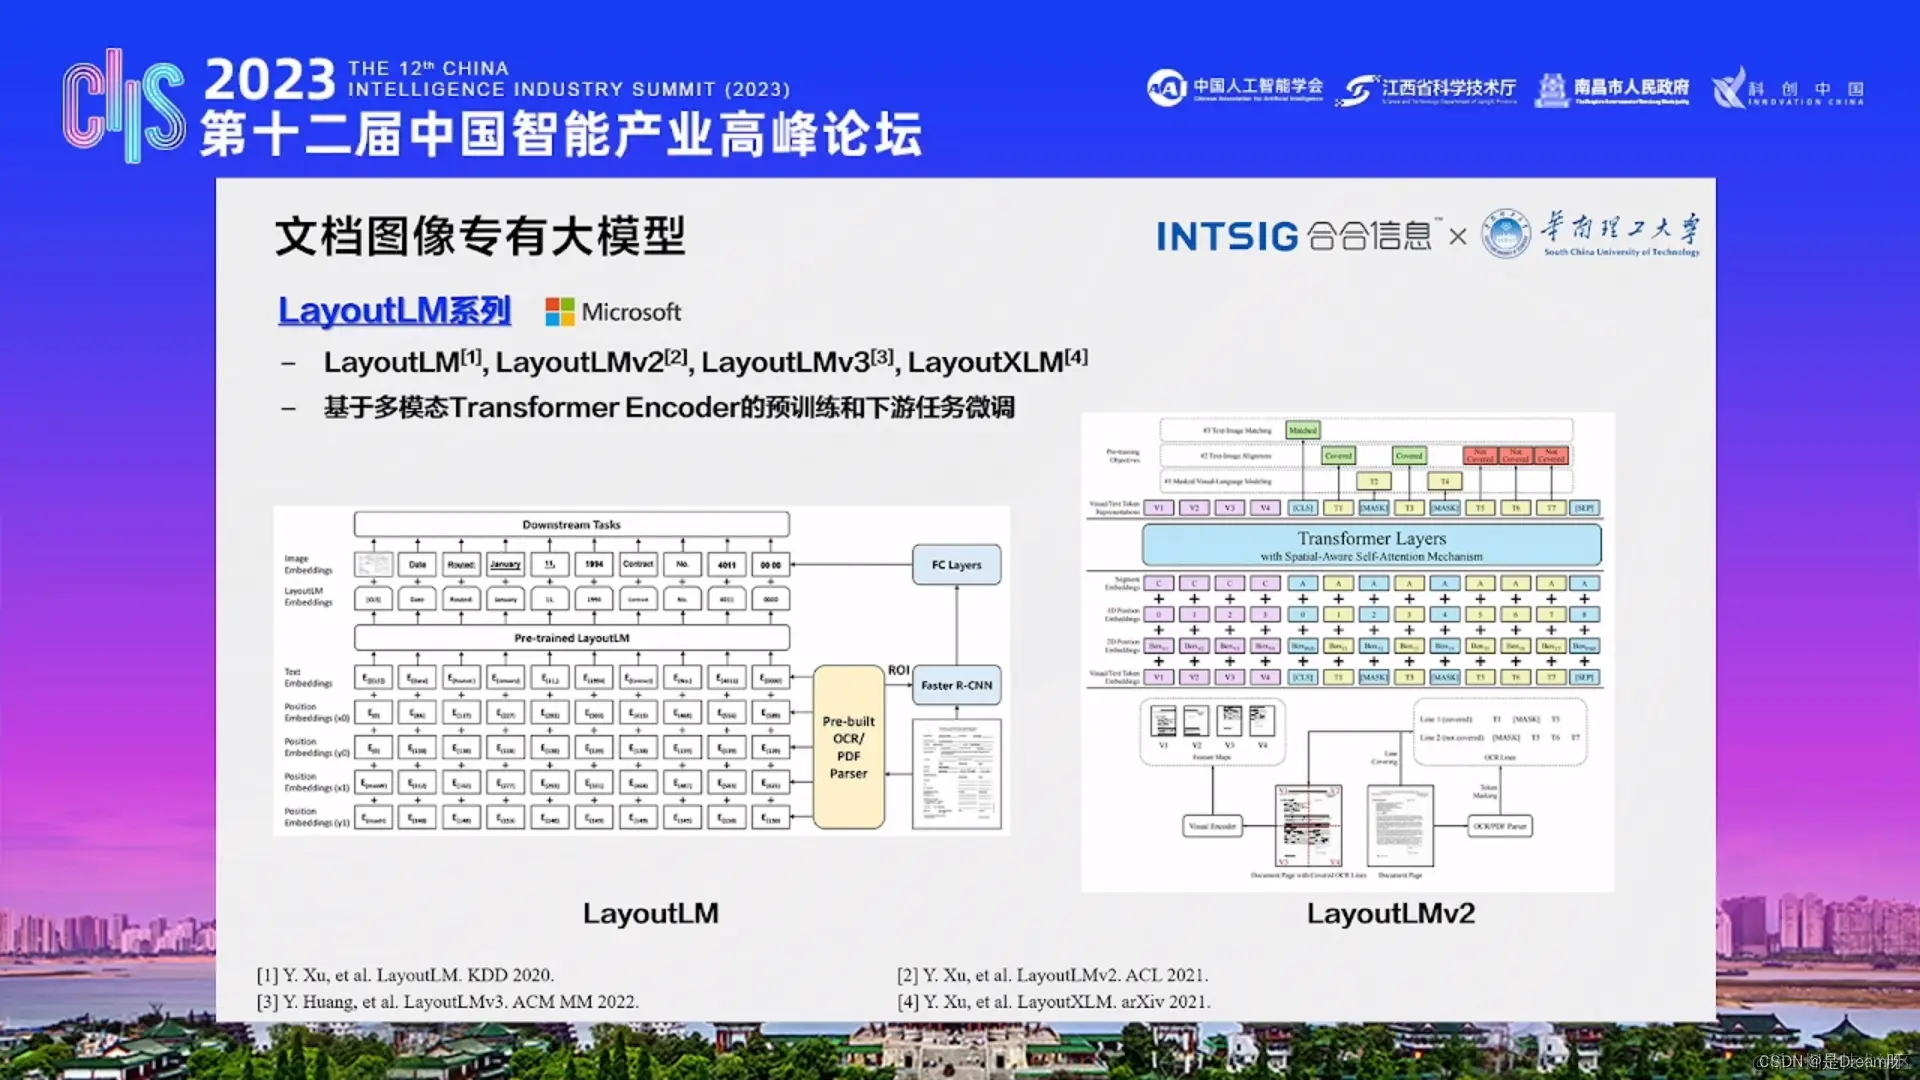Image resolution: width=1920 pixels, height=1080 pixels.
Task: Click the Pre-trained LayoutLM bar
Action: 571,637
